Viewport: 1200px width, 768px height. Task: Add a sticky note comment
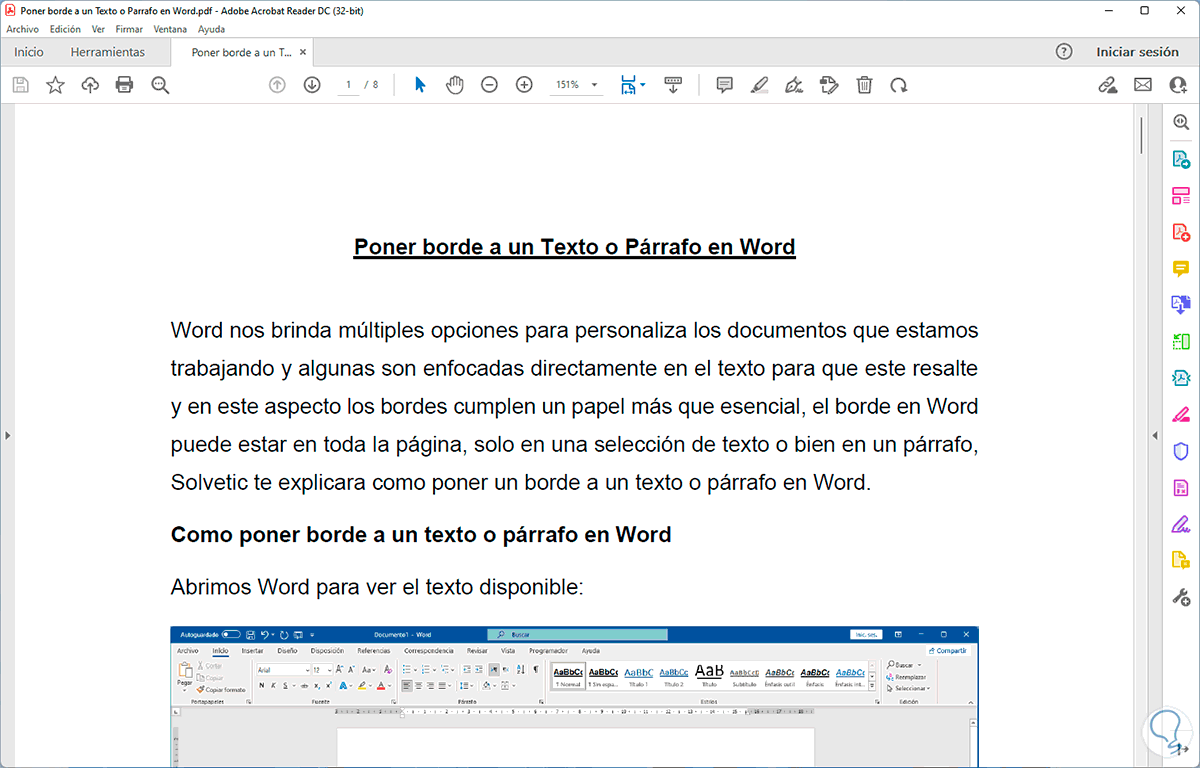click(725, 85)
